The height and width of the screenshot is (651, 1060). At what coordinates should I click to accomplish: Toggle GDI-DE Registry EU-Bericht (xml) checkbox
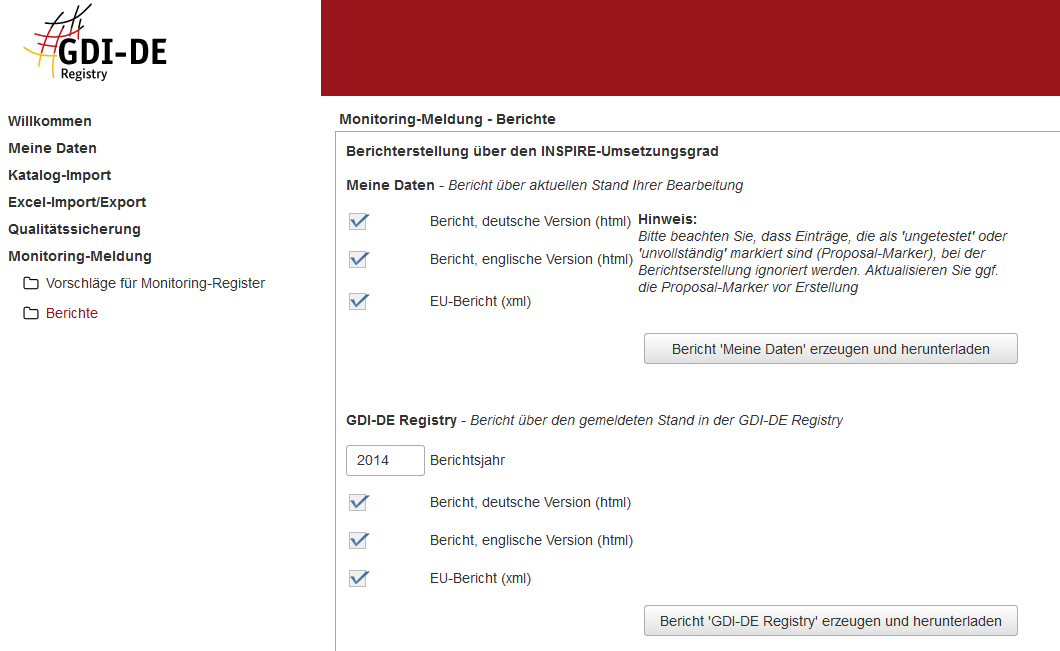(359, 578)
